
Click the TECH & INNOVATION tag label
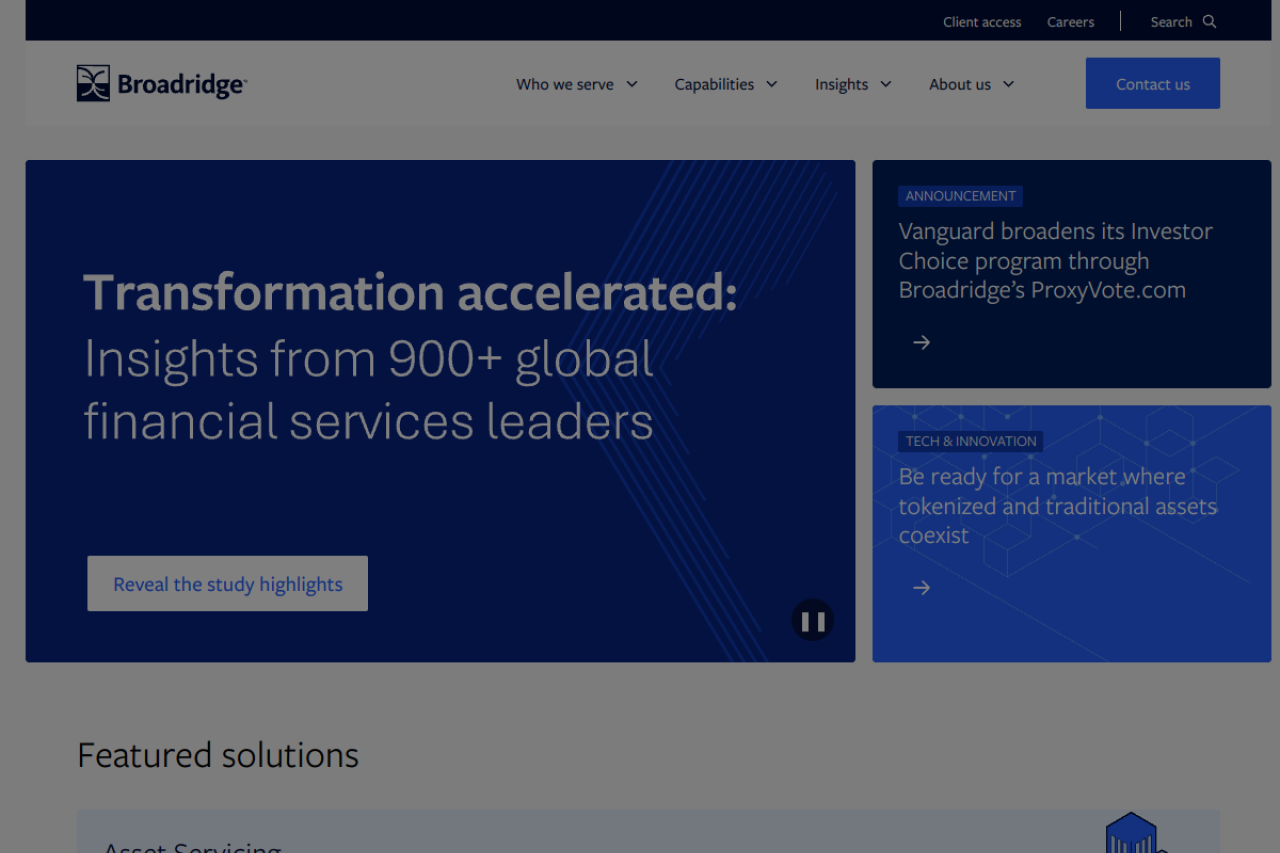pyautogui.click(x=970, y=441)
